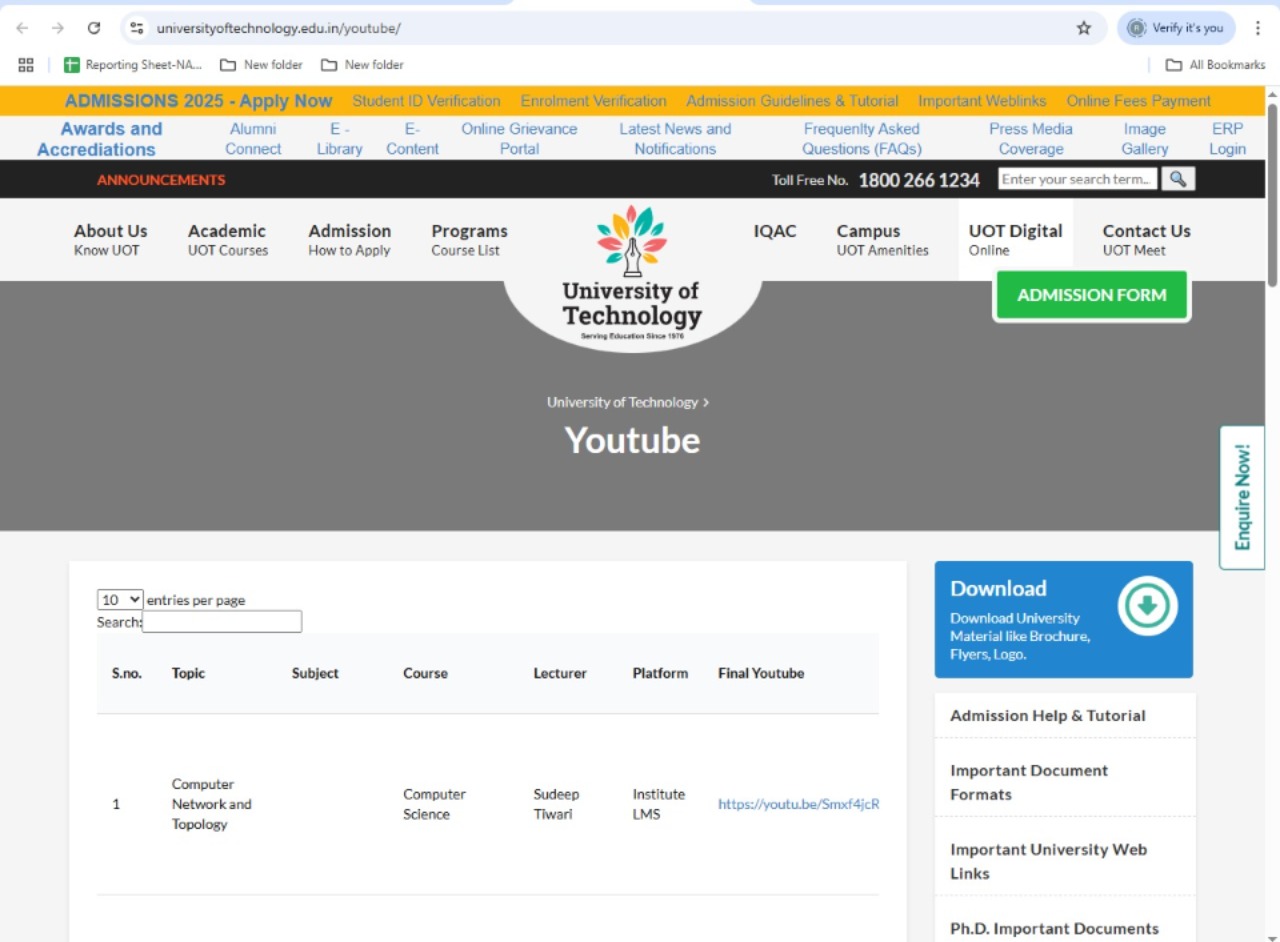1280x942 pixels.
Task: Open the Chrome apps grid icon
Action: 26,65
